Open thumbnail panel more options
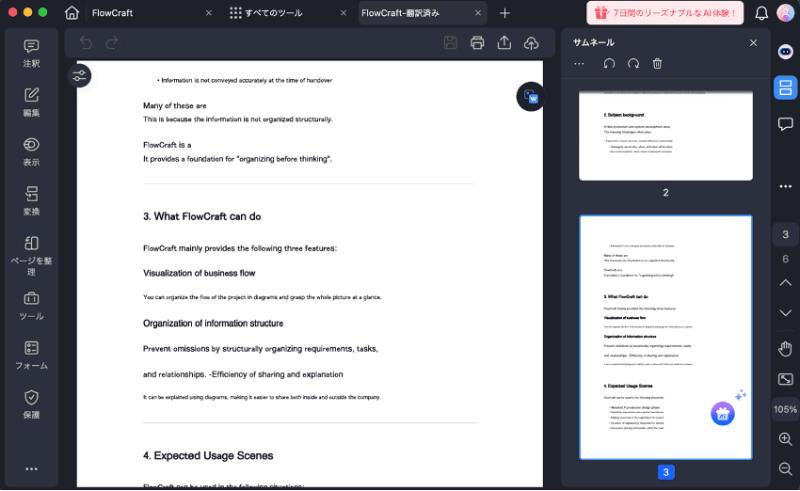800x491 pixels. click(x=579, y=64)
